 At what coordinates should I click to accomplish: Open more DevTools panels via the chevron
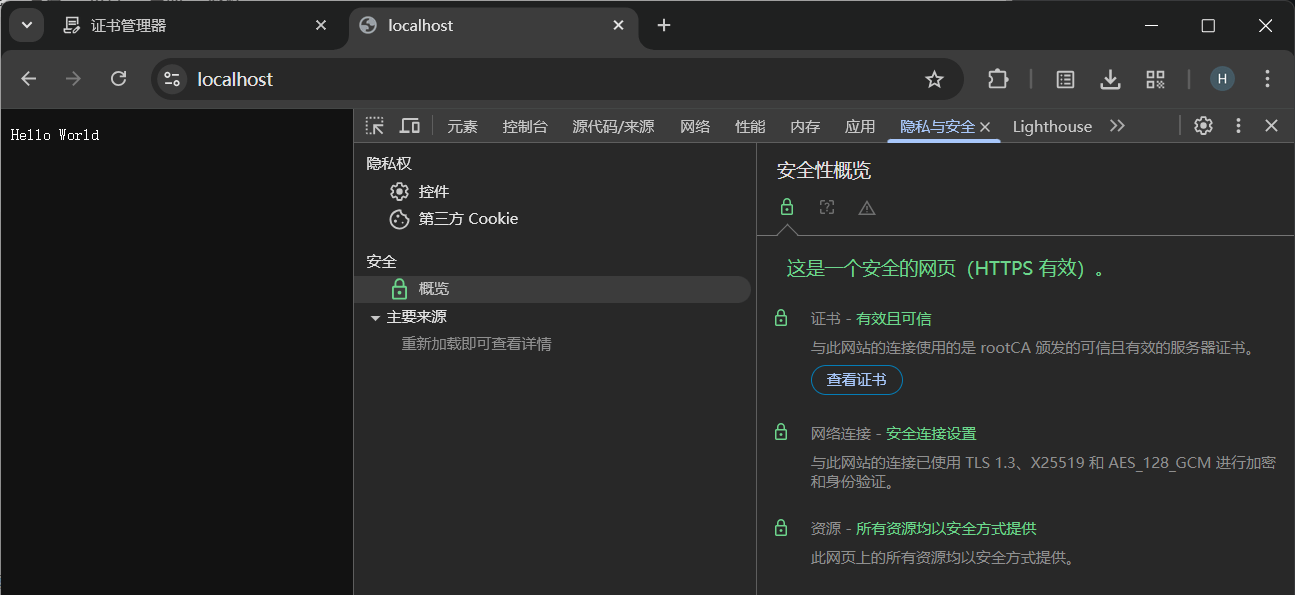1117,126
